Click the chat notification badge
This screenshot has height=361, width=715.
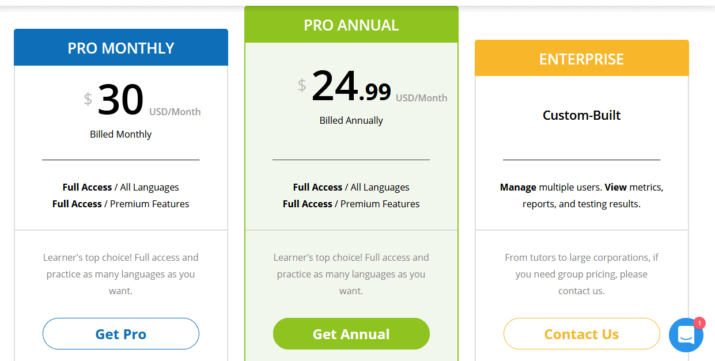point(699,323)
